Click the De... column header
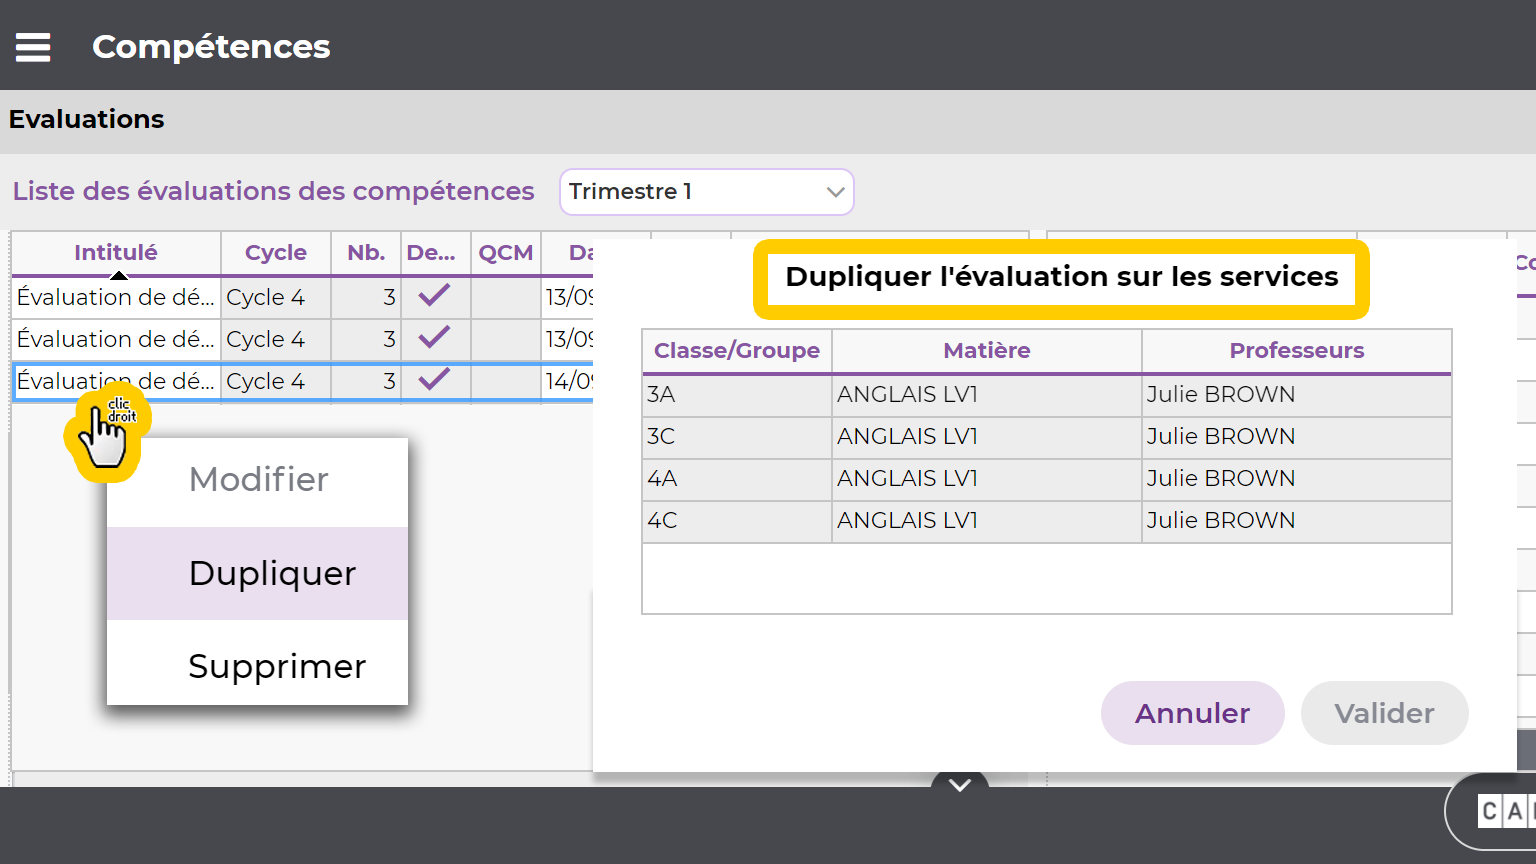1536x864 pixels. pos(431,253)
